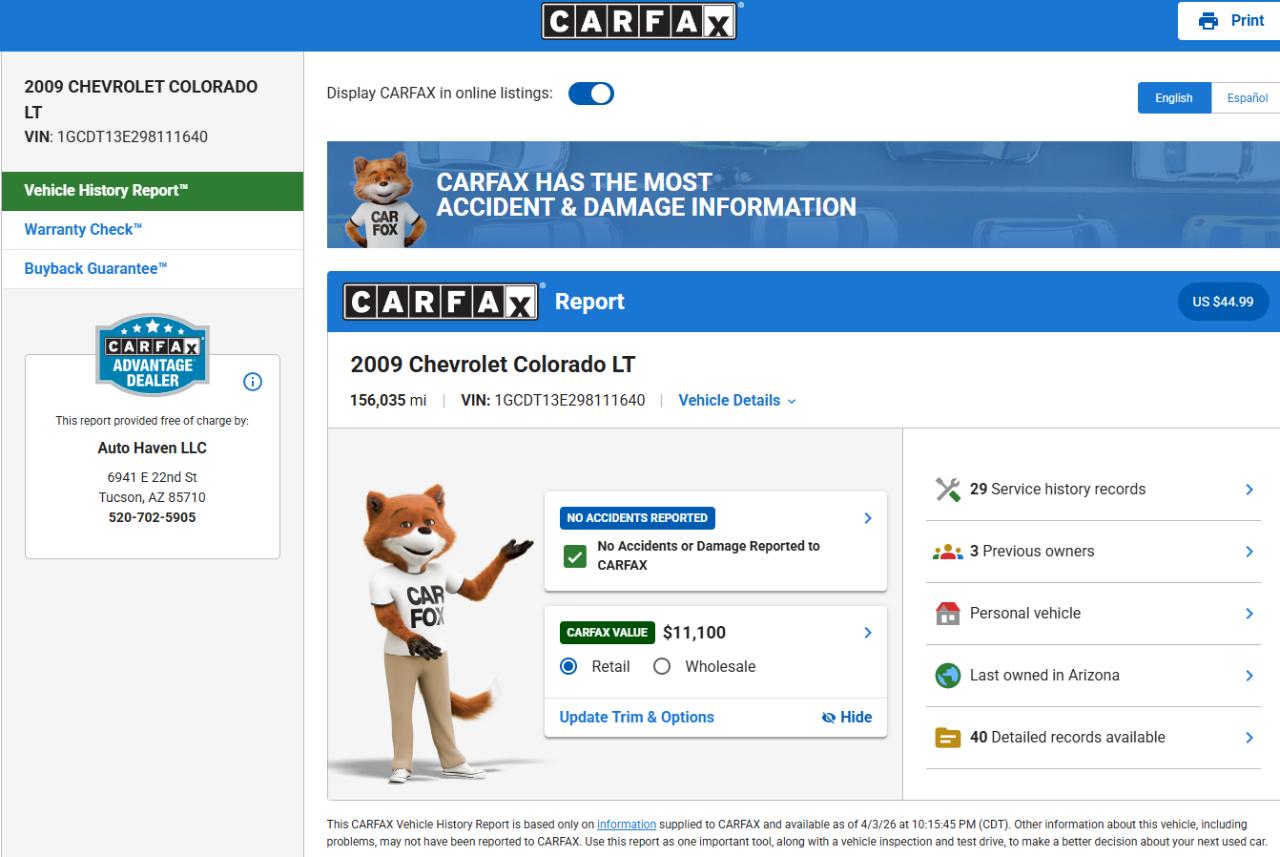Open the Update Trim & Options link
This screenshot has height=857, width=1280.
pos(637,717)
